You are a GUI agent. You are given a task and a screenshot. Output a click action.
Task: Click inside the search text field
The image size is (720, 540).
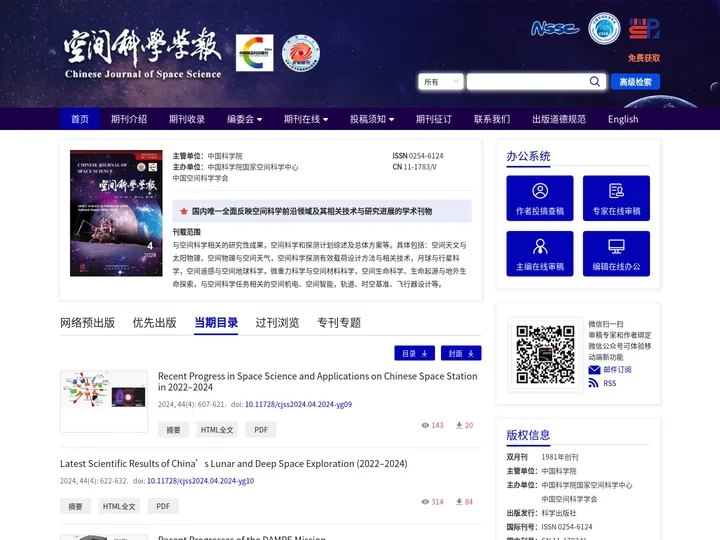(x=528, y=82)
